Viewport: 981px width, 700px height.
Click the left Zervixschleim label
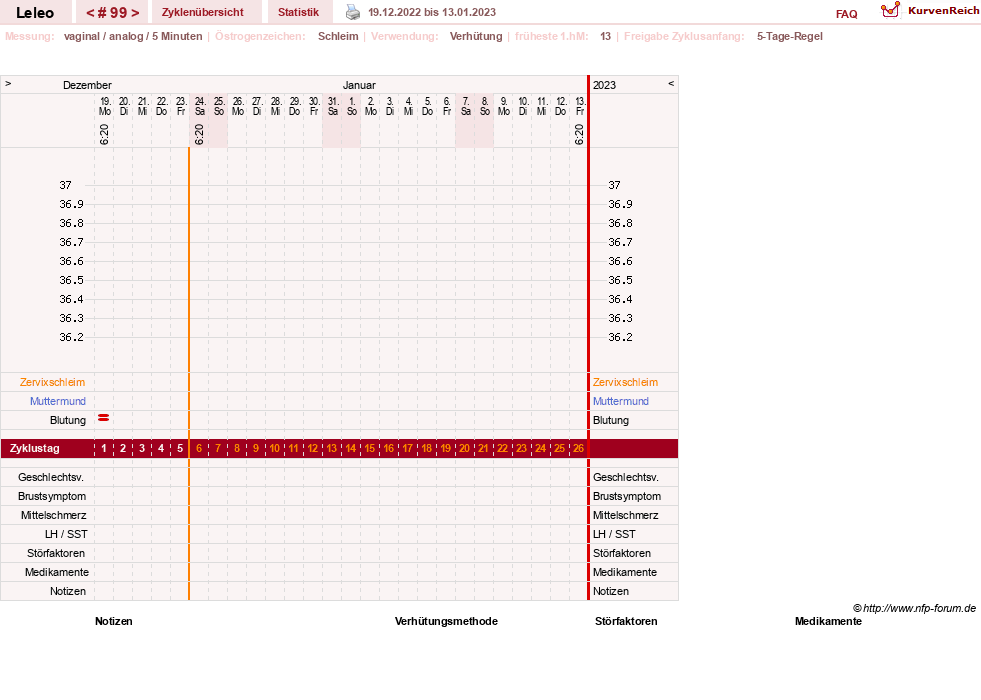[53, 382]
